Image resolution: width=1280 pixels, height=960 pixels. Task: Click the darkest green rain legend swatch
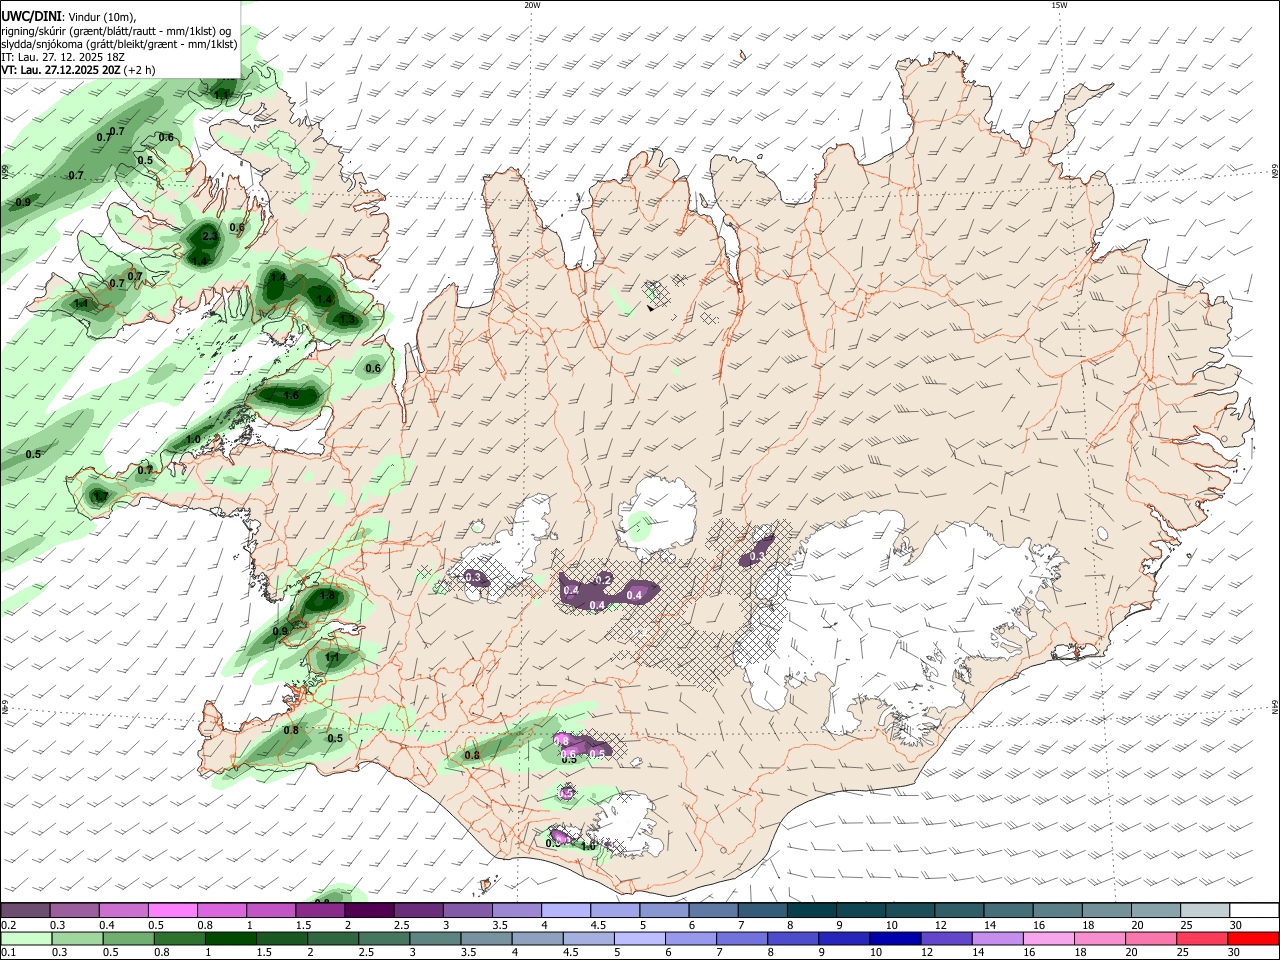pos(231,939)
